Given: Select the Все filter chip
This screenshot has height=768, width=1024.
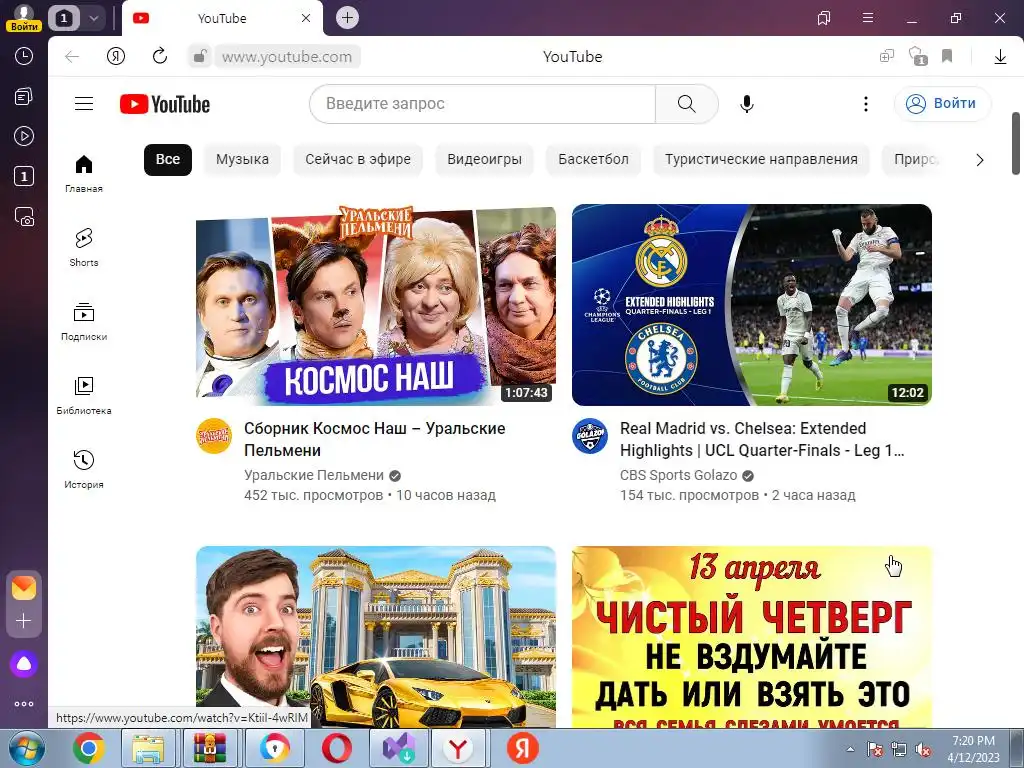Looking at the screenshot, I should [168, 159].
